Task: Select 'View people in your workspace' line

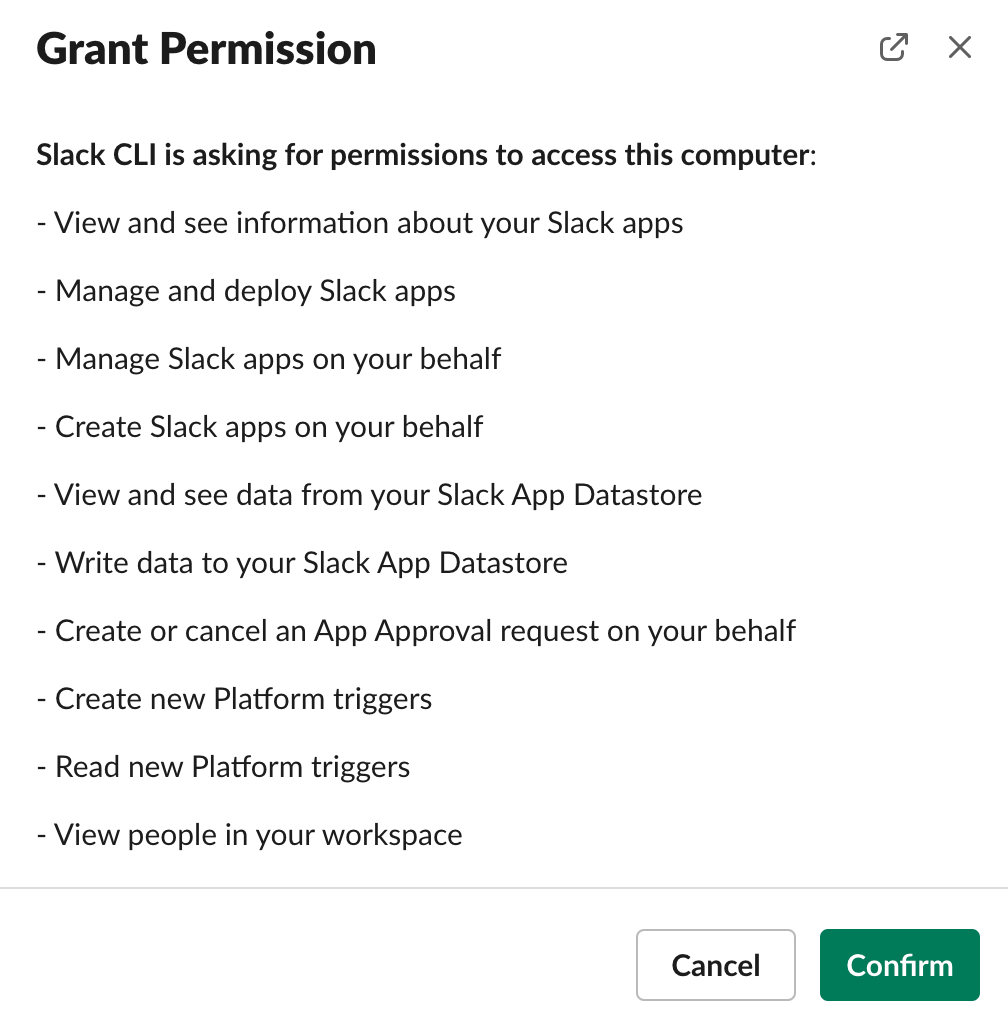Action: [250, 835]
